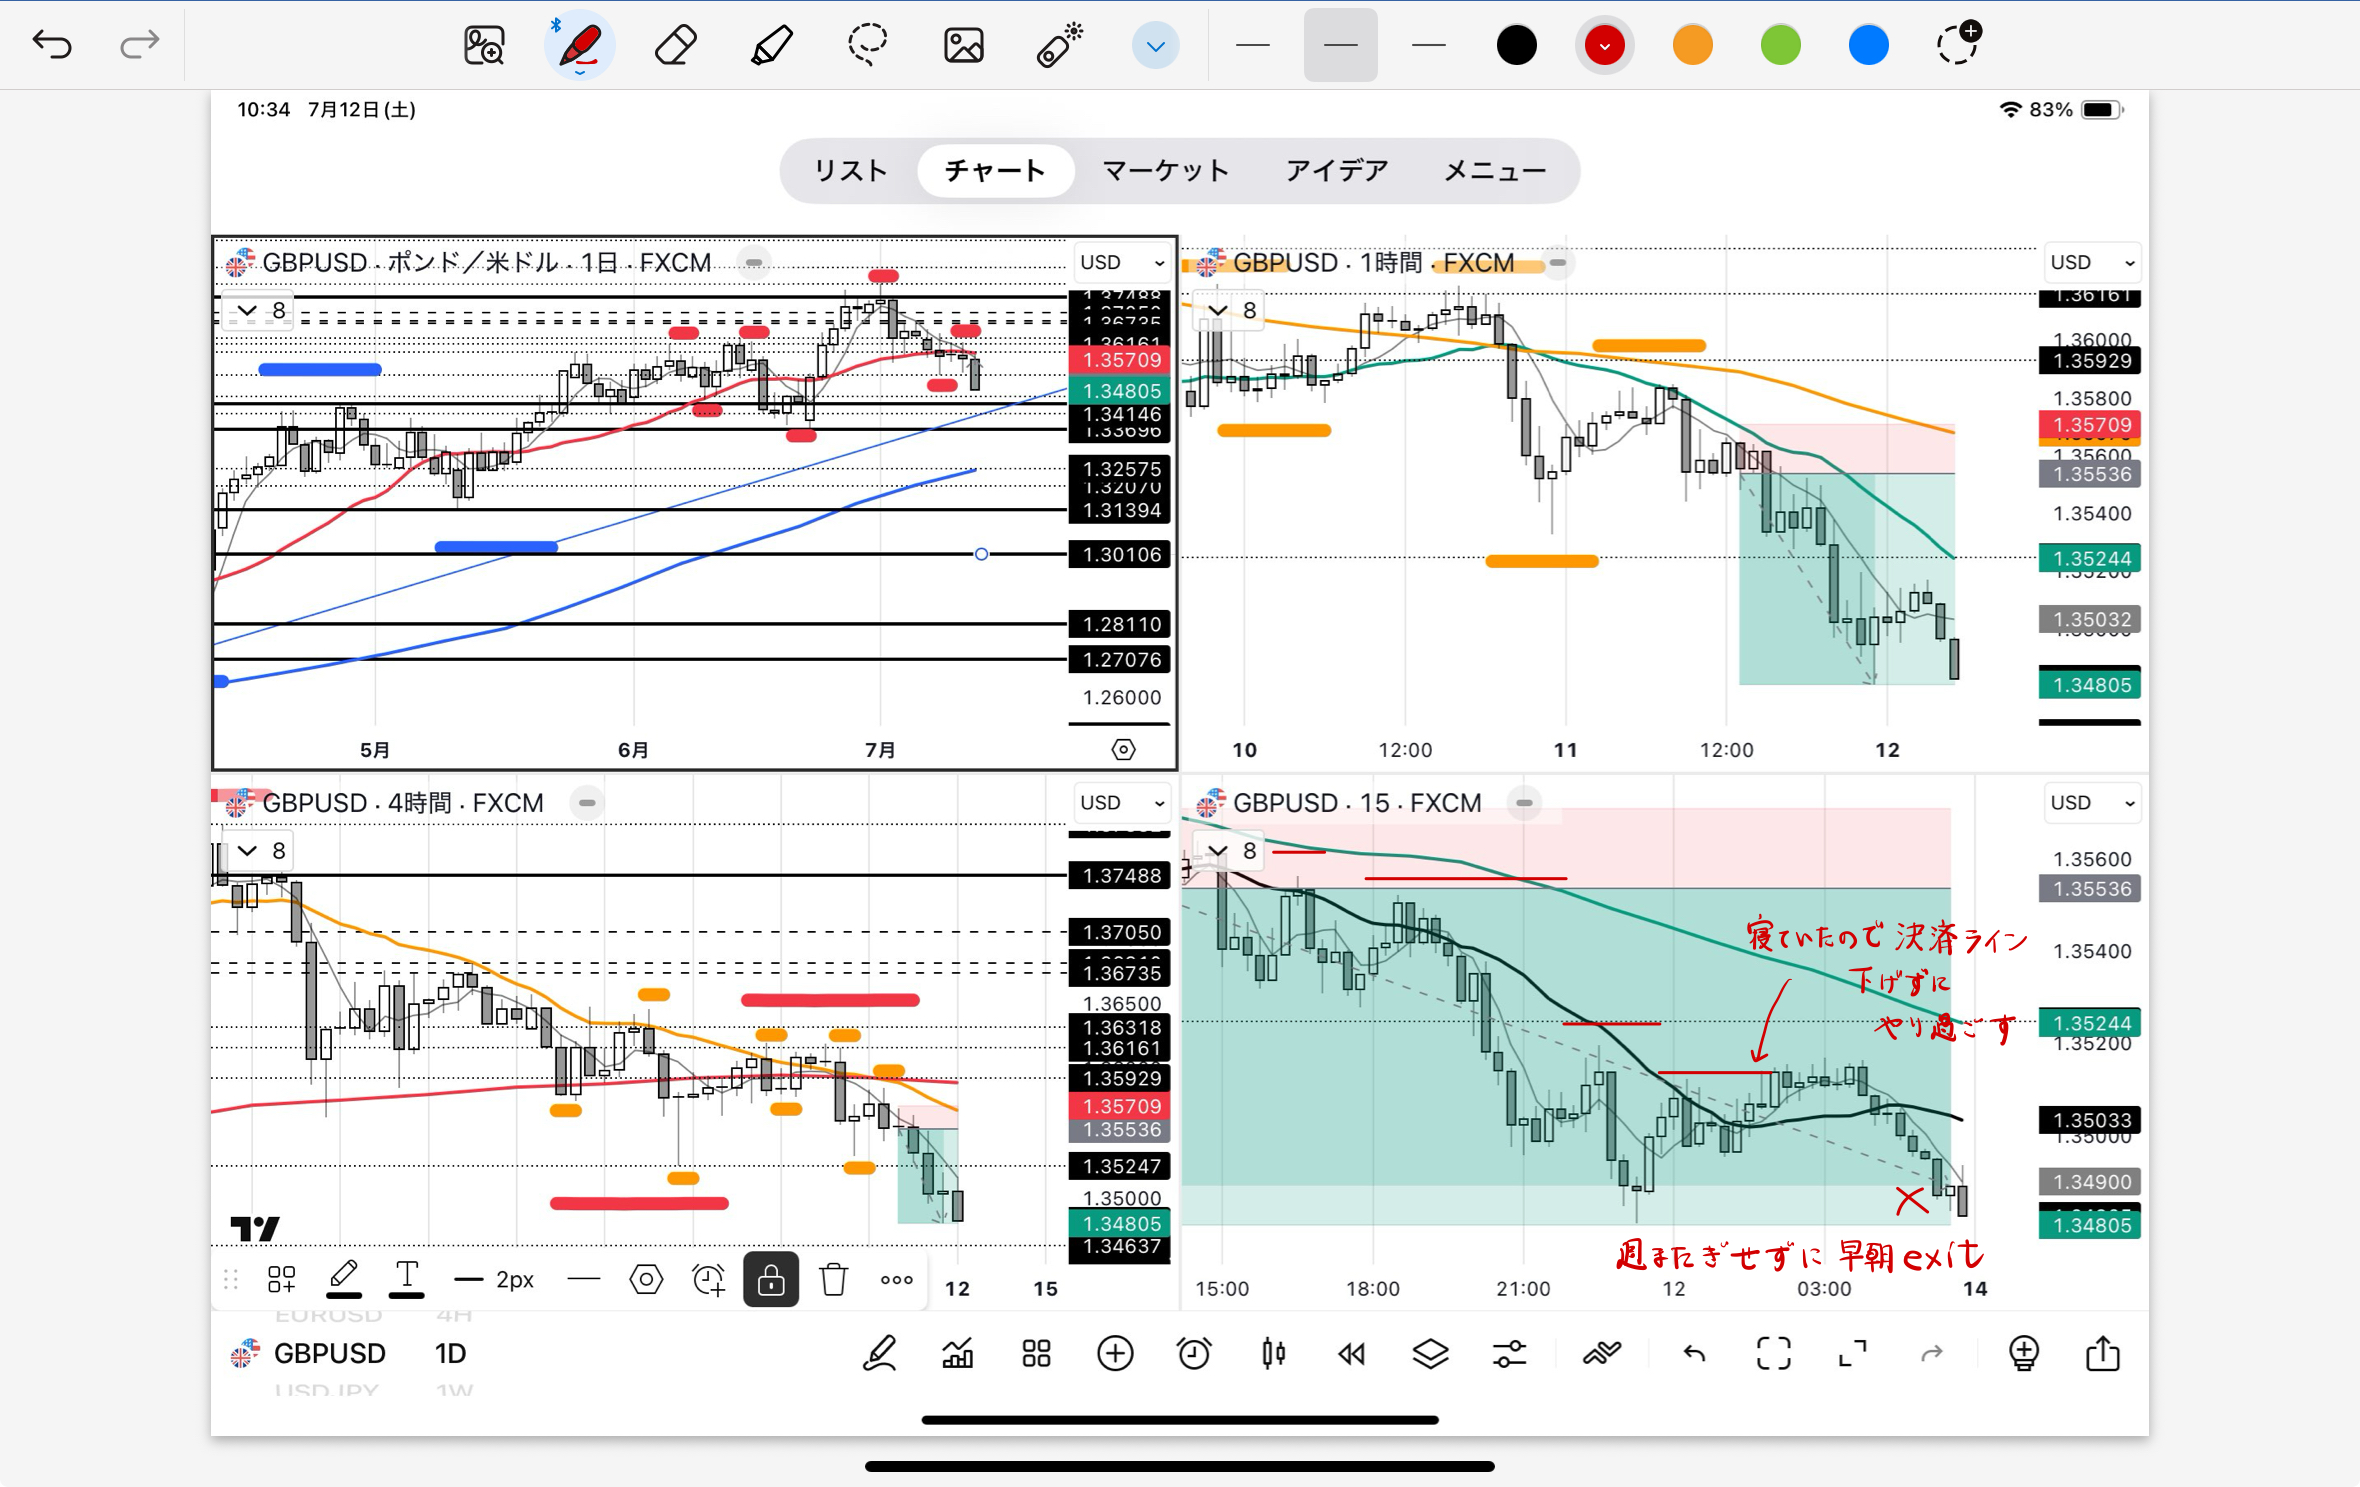Open drawing settings with the hexagon icon
This screenshot has height=1487, width=2360.
click(646, 1279)
